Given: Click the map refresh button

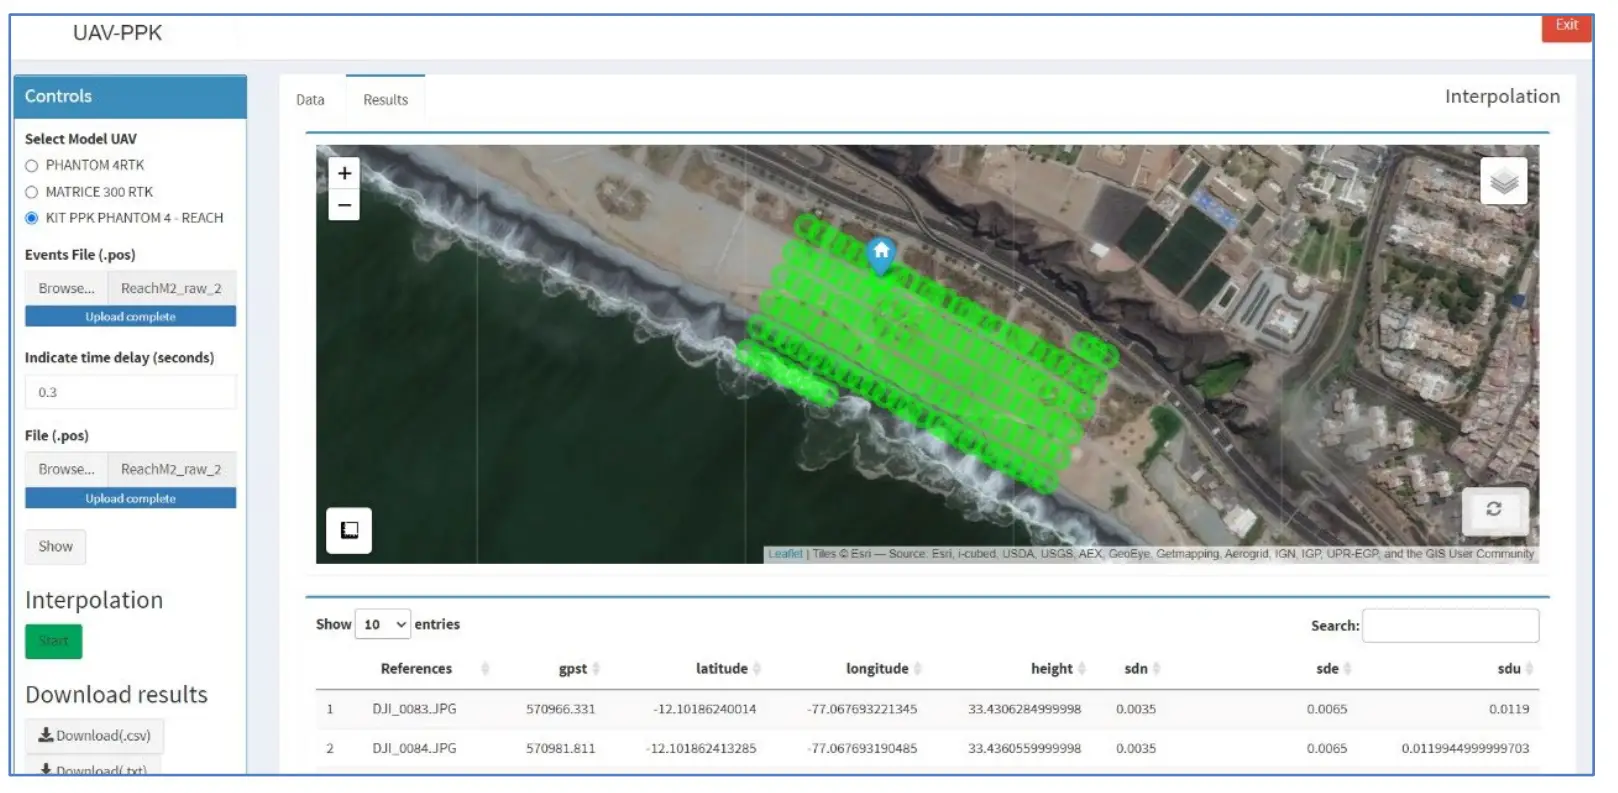Looking at the screenshot, I should (1494, 509).
